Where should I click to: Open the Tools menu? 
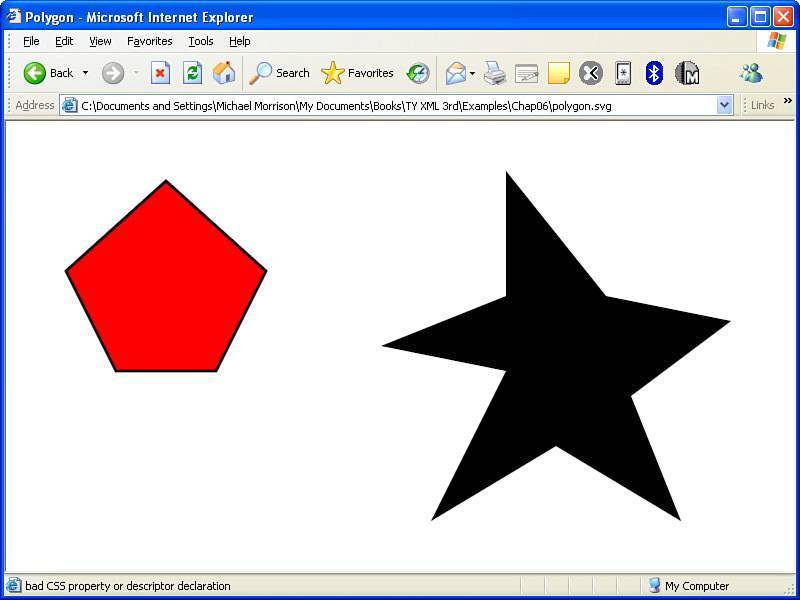point(201,41)
